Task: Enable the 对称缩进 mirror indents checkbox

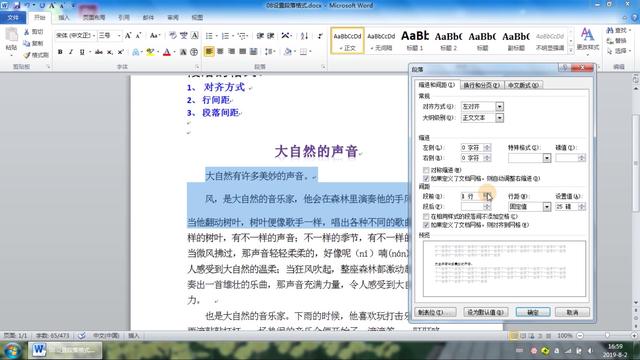Action: point(426,170)
